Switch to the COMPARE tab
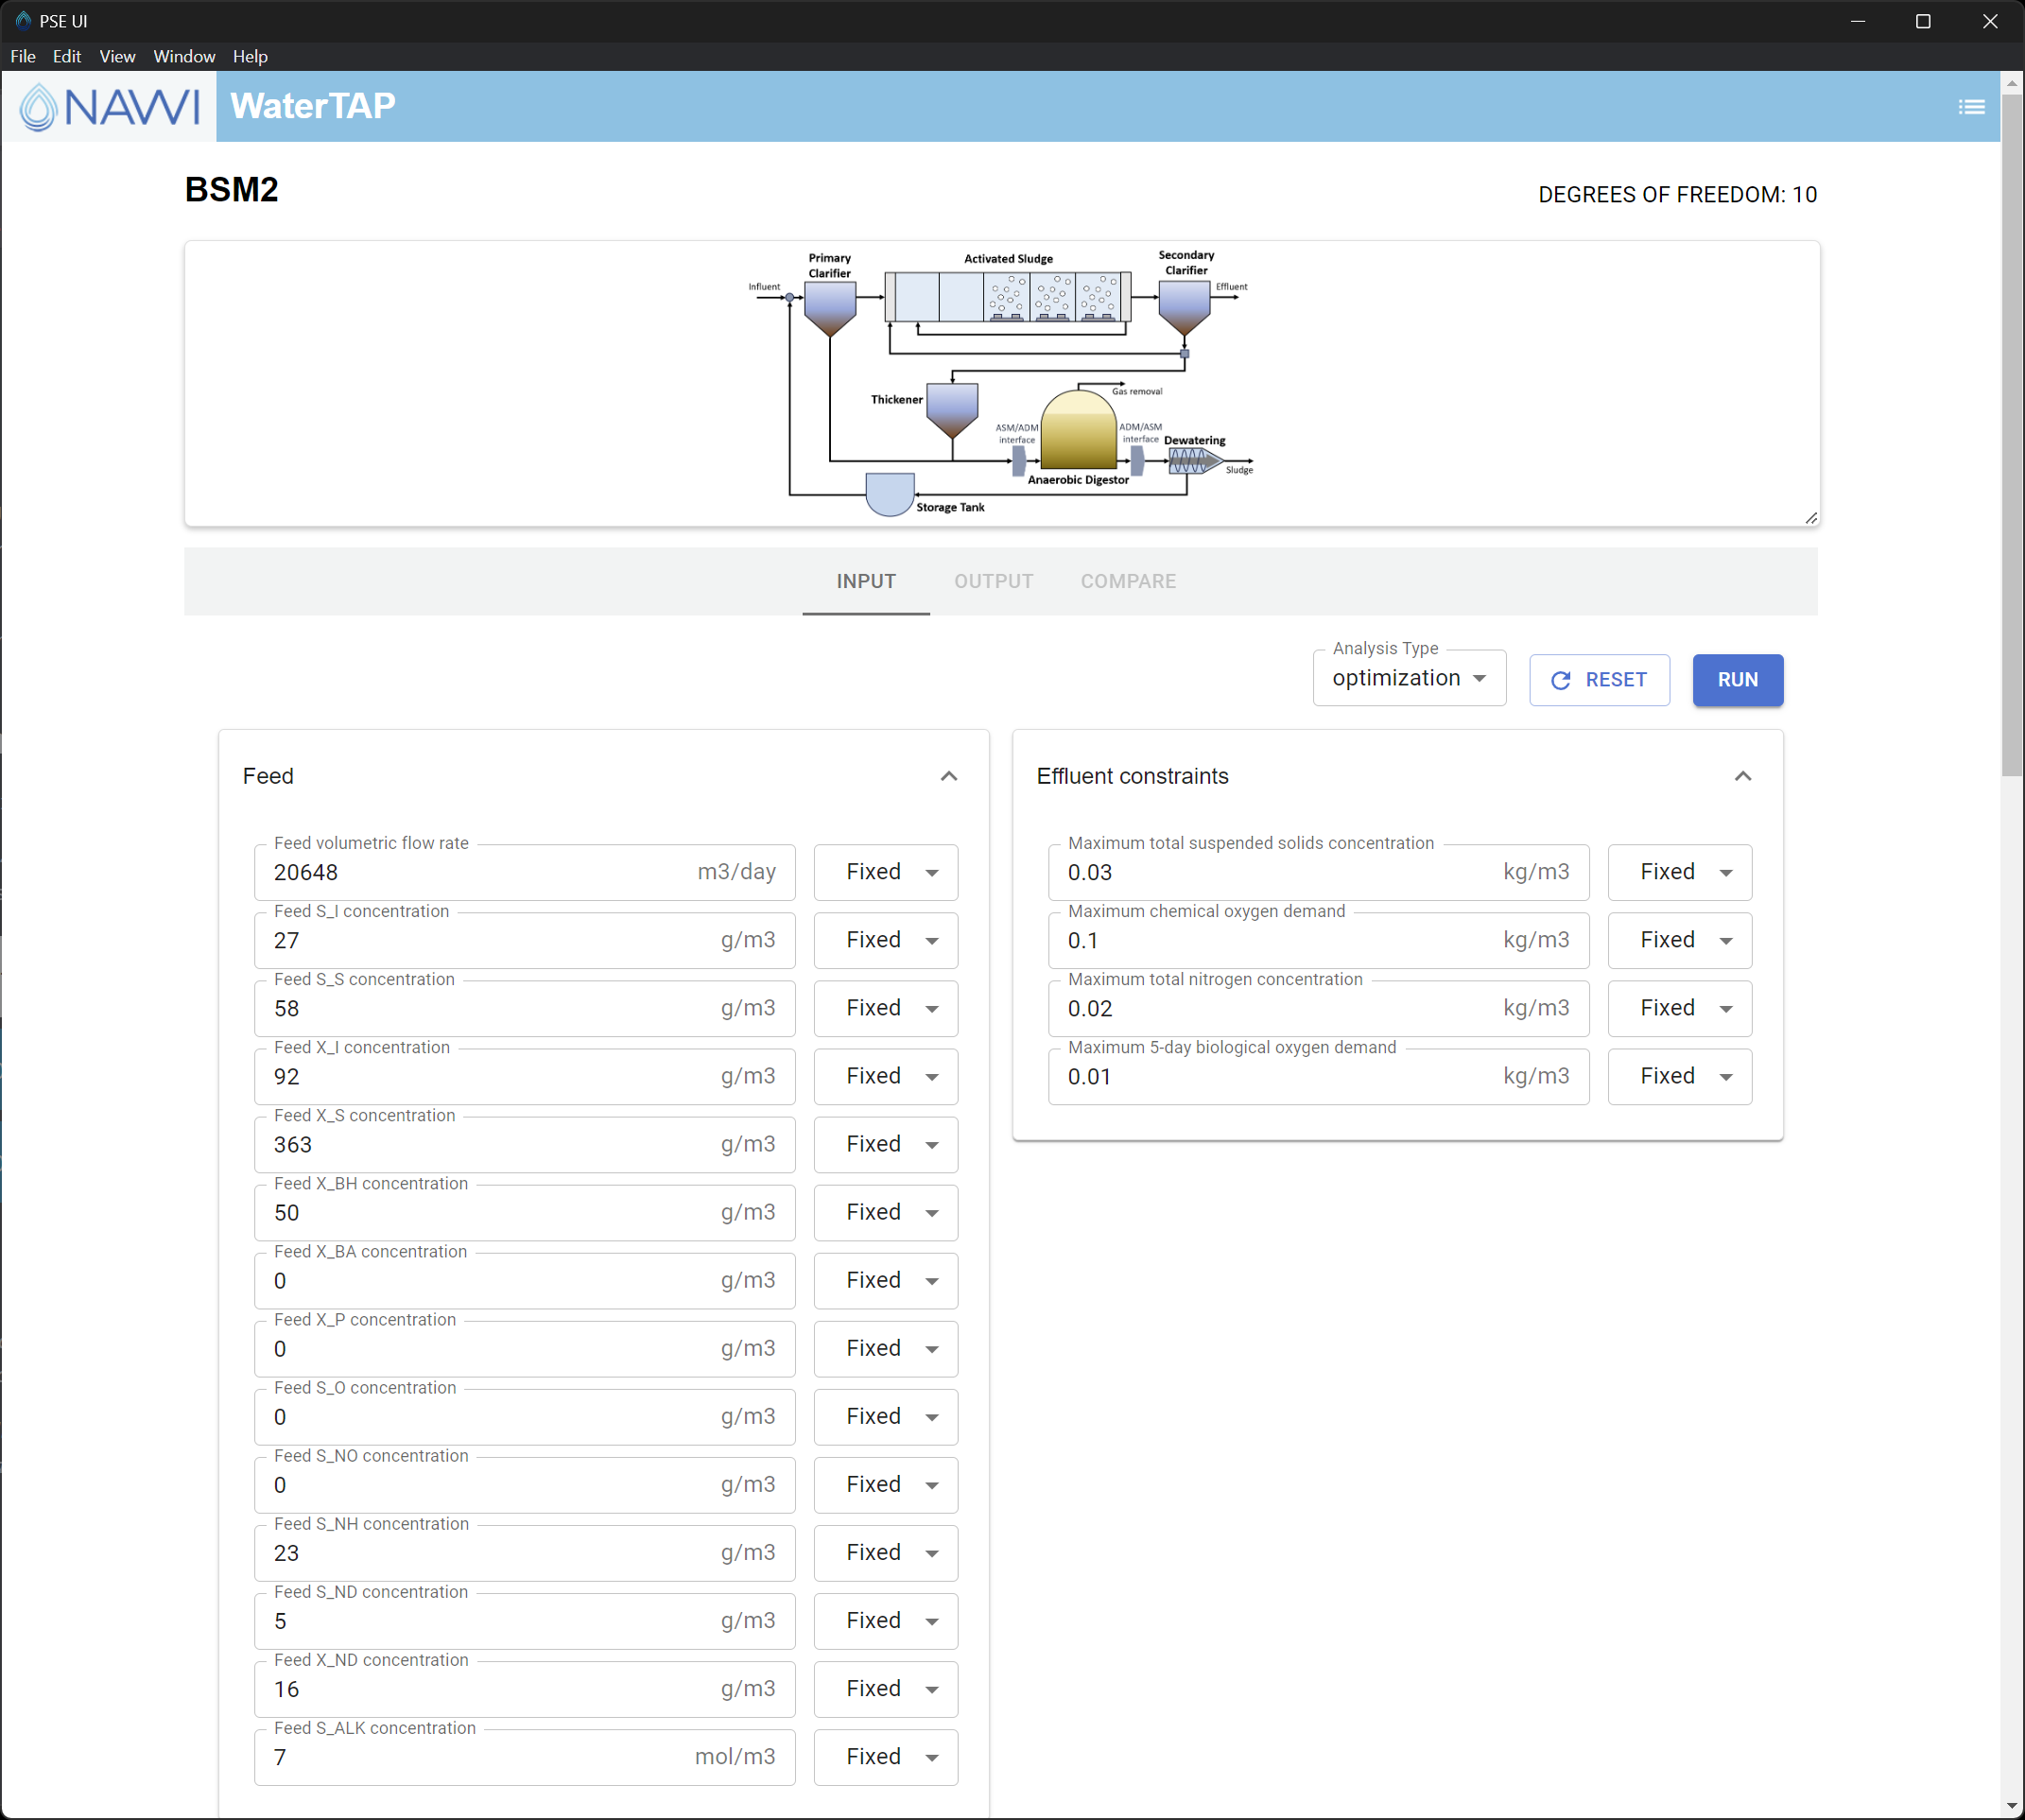Image resolution: width=2025 pixels, height=1820 pixels. tap(1128, 581)
